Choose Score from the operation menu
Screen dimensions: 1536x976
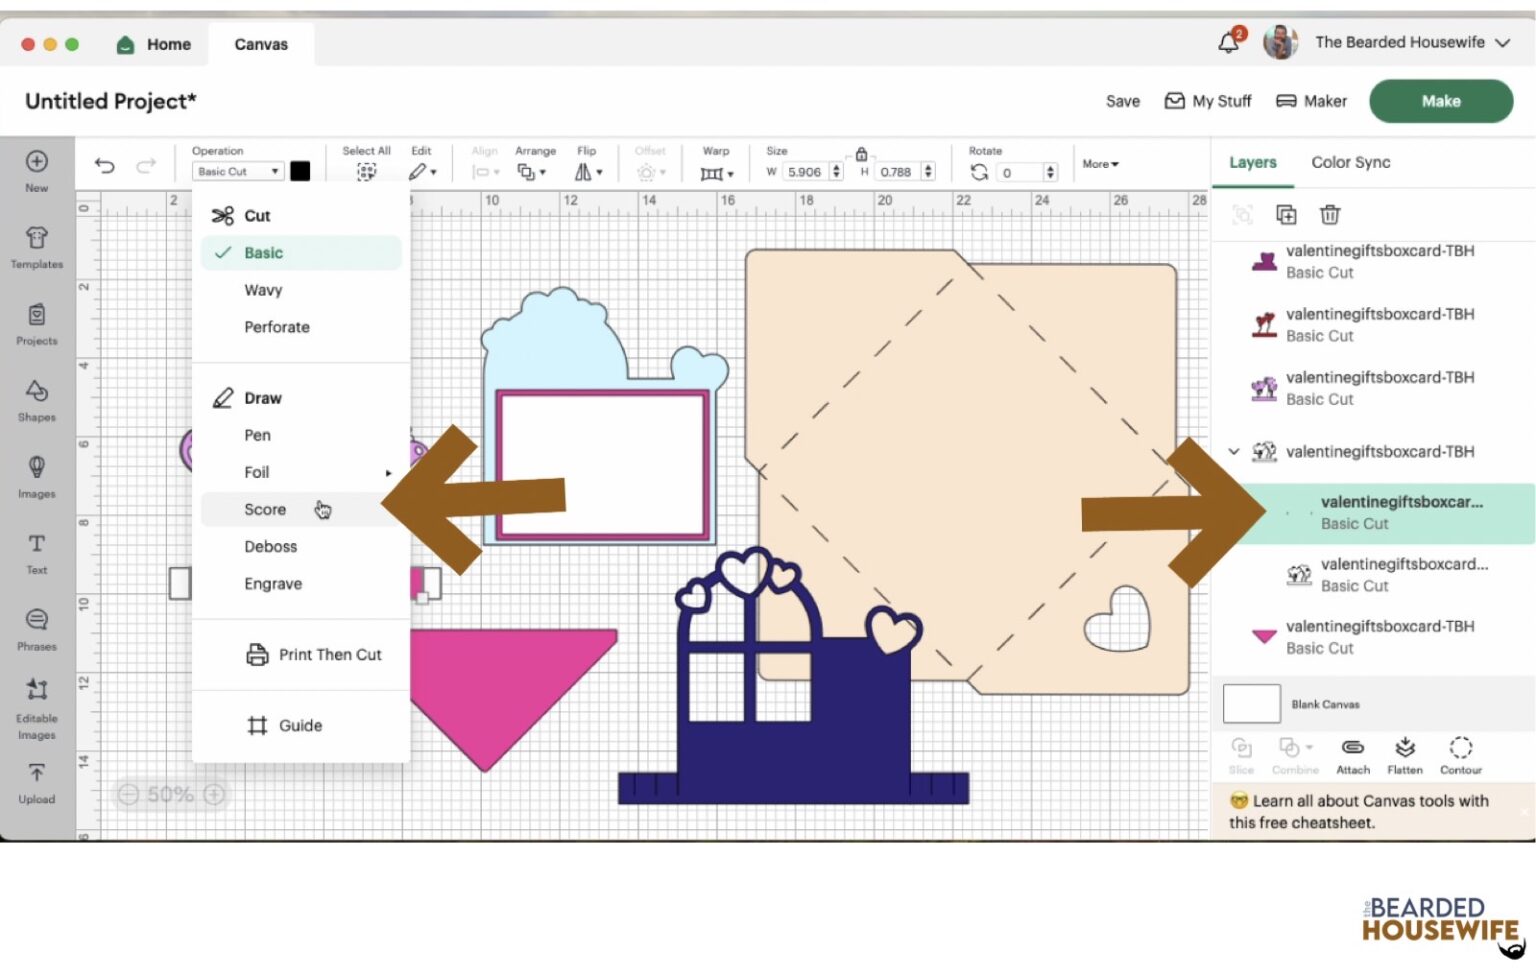point(265,510)
